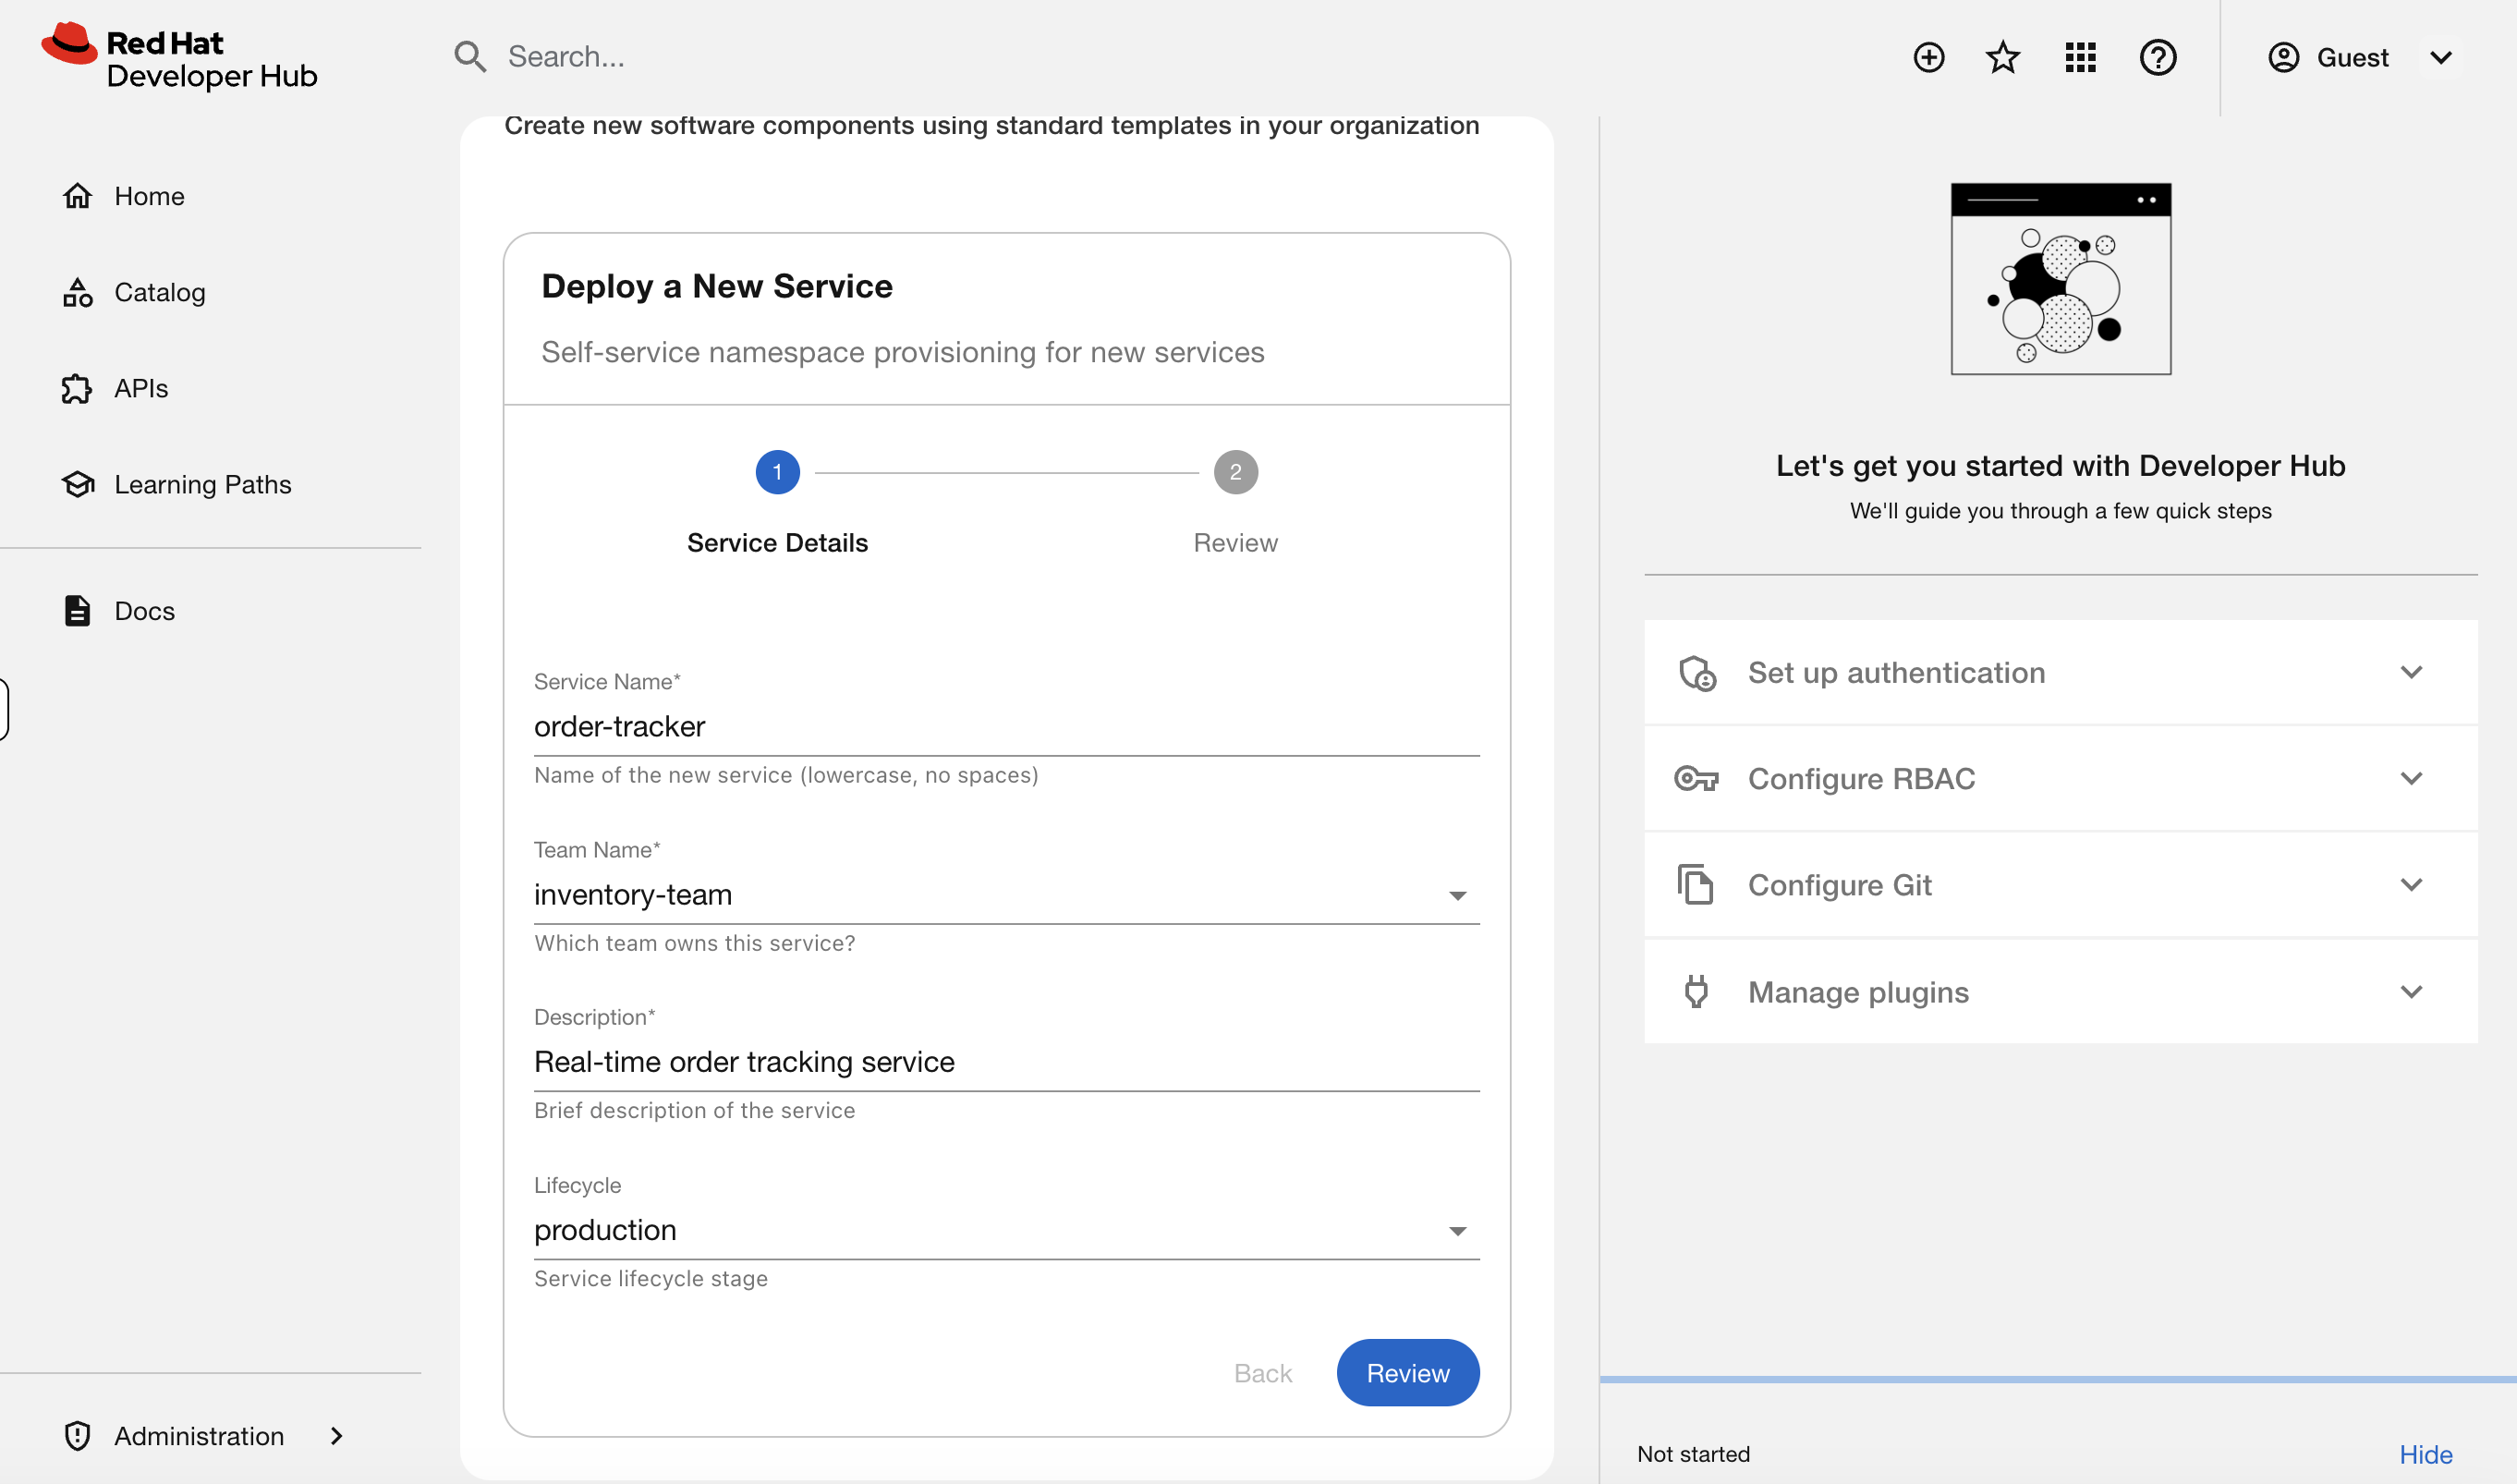Click the Red Hat Developer Hub logo

pos(180,58)
